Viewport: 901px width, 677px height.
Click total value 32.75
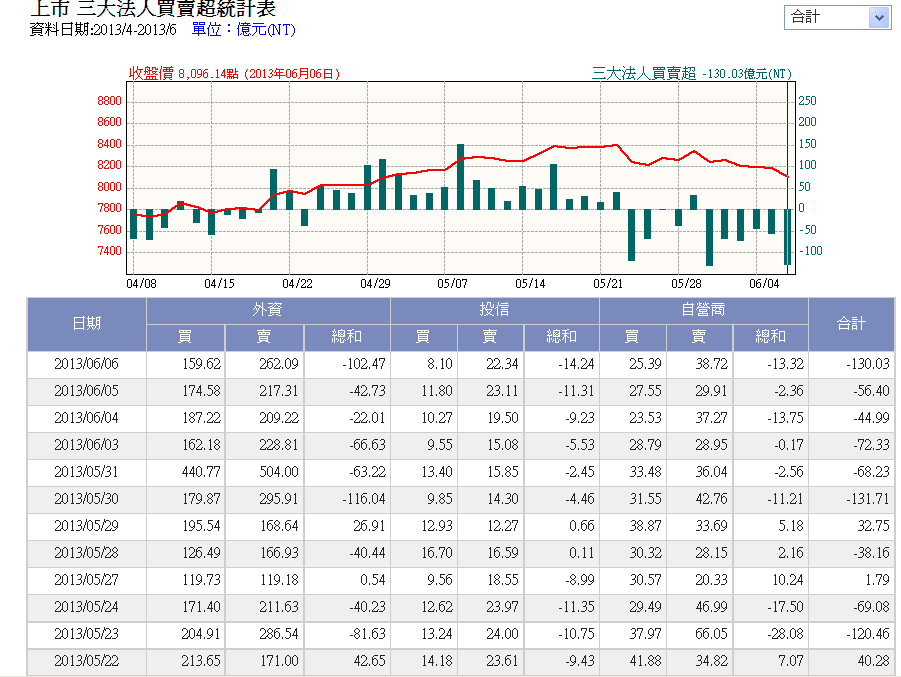tap(874, 526)
